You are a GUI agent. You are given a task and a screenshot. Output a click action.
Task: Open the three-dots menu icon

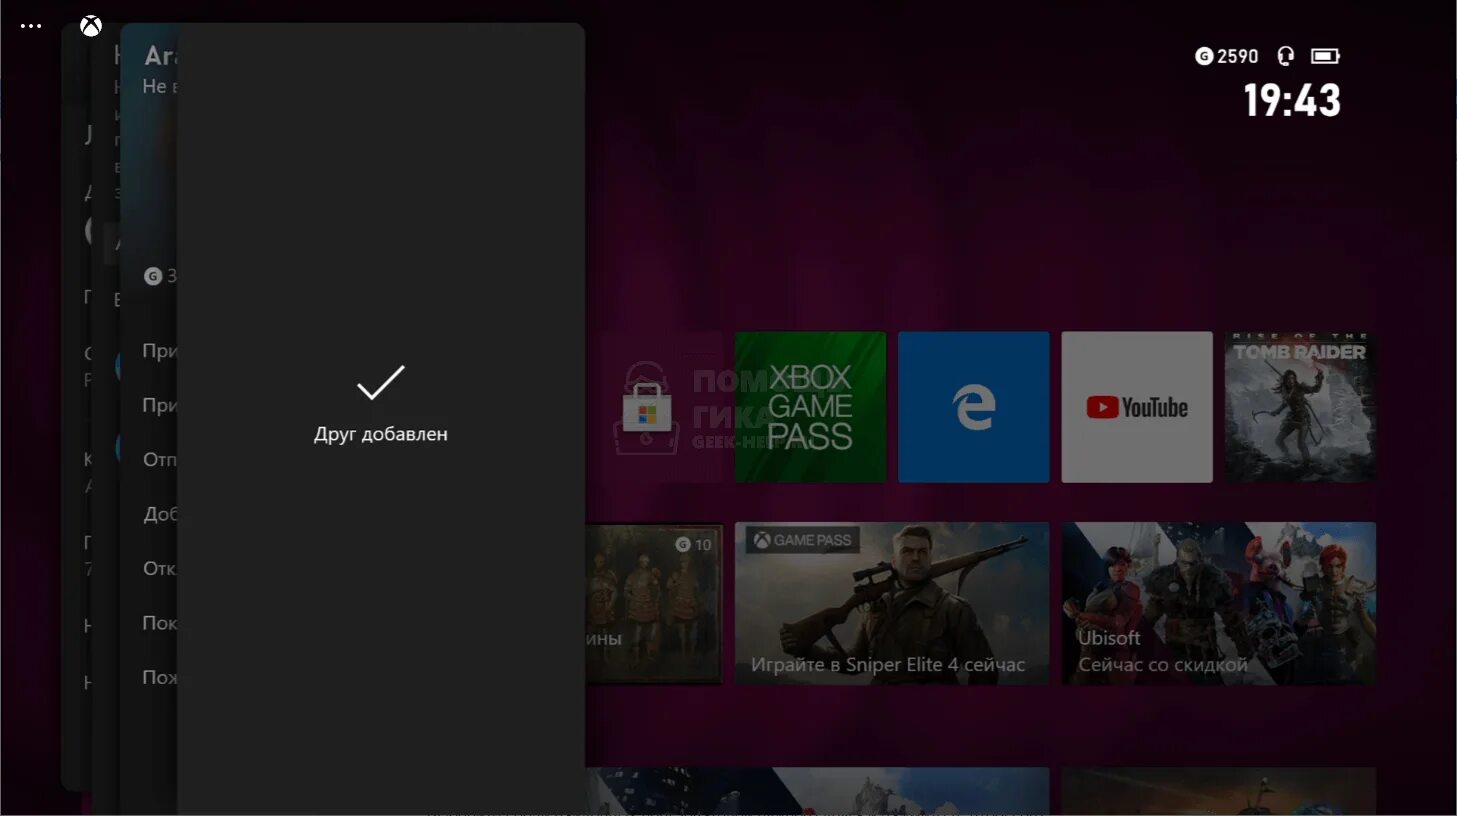pos(31,26)
